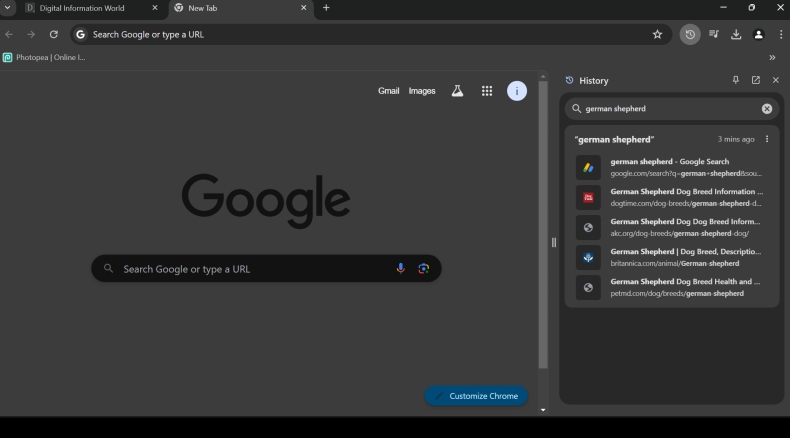Toggle the History side panel toolbar button
Viewport: 790px width, 438px height.
point(690,34)
